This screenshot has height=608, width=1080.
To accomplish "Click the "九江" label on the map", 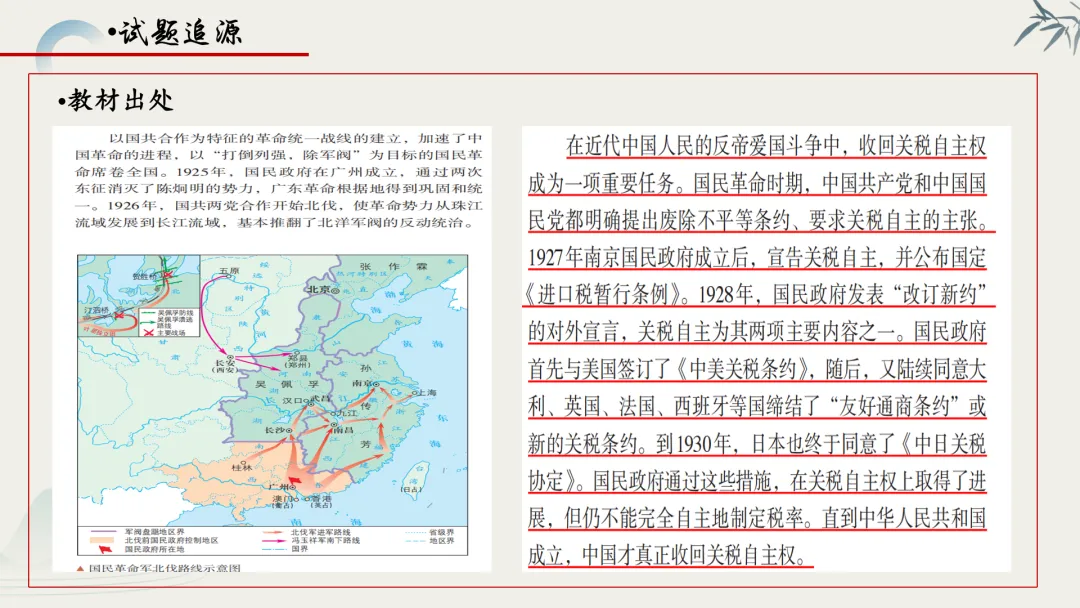I will pos(346,413).
